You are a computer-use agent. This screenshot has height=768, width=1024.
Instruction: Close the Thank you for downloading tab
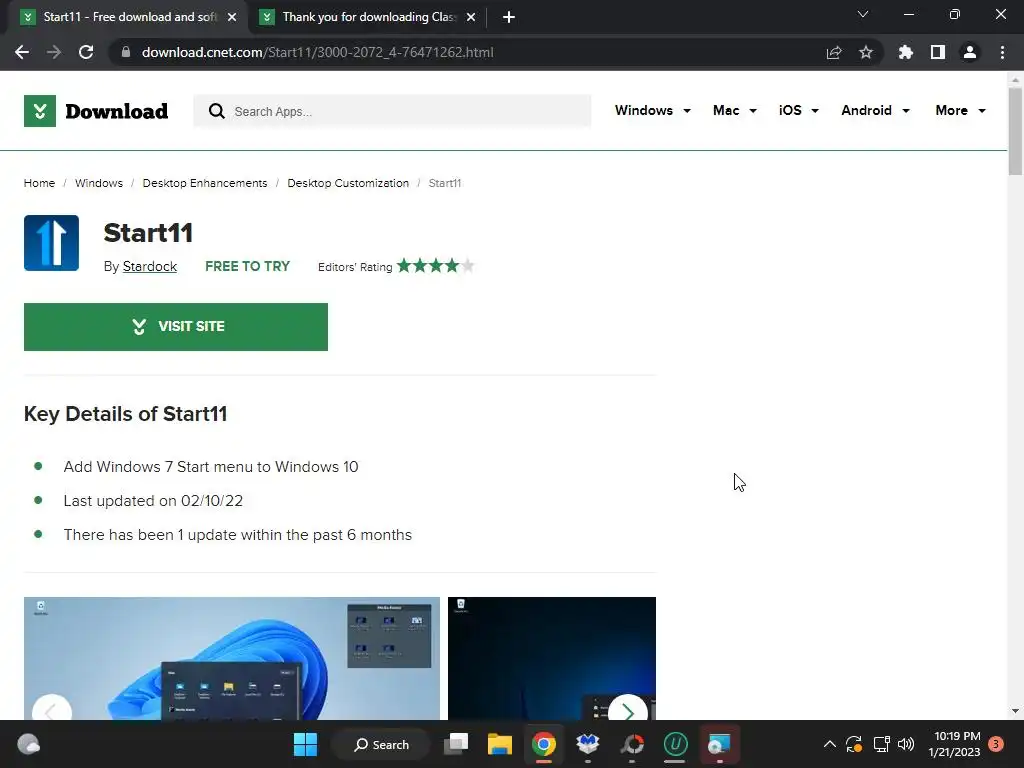[x=471, y=17]
